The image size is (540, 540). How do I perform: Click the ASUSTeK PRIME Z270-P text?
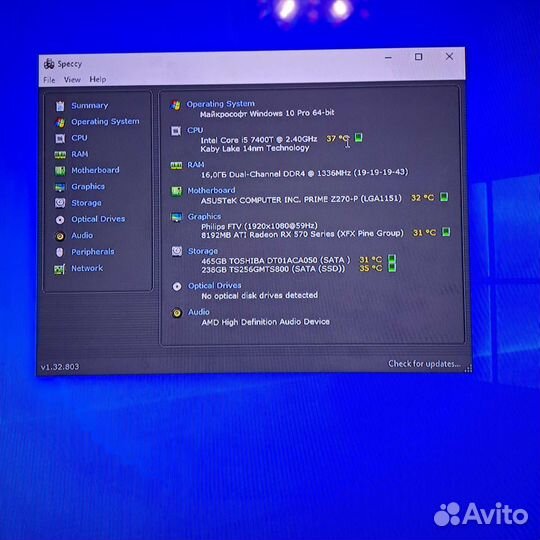coord(301,199)
